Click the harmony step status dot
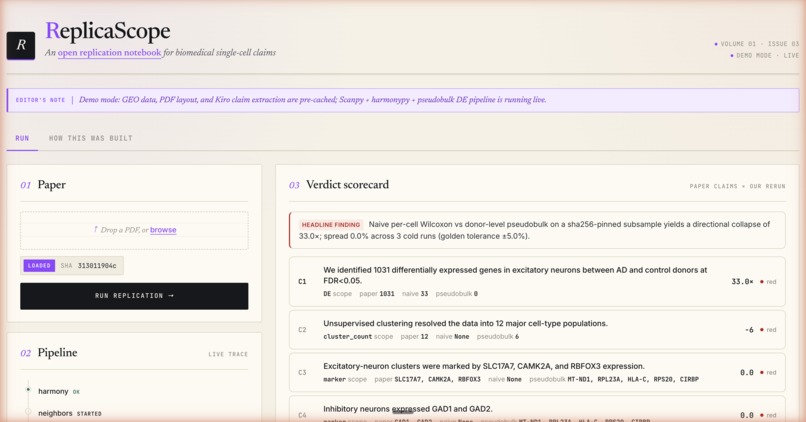 (x=28, y=390)
